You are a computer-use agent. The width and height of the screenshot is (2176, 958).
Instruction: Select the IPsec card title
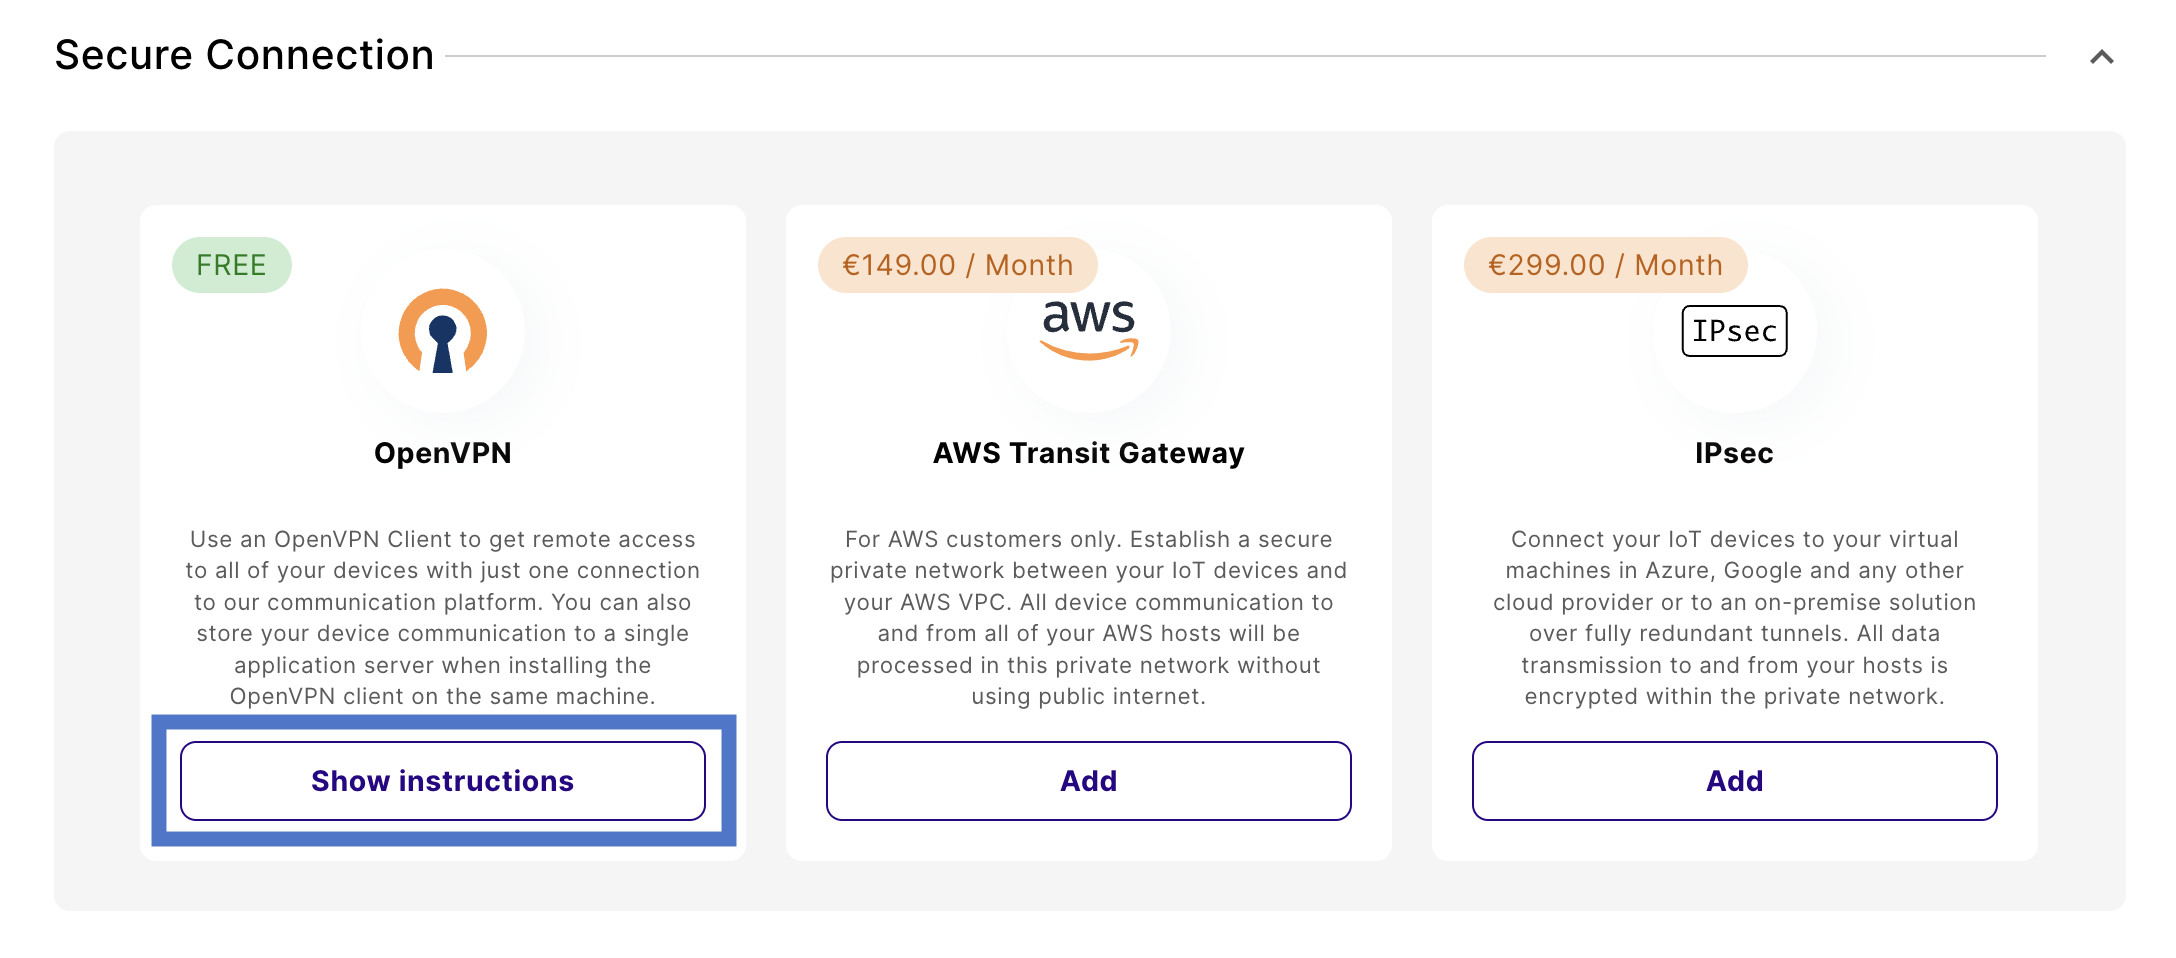click(1734, 453)
